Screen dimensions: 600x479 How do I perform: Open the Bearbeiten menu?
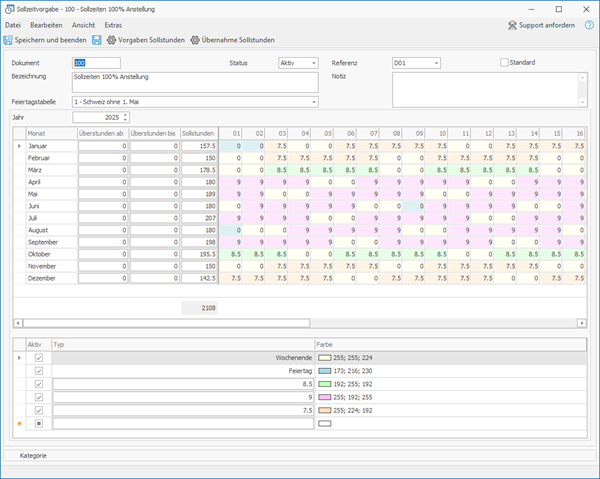tap(46, 25)
